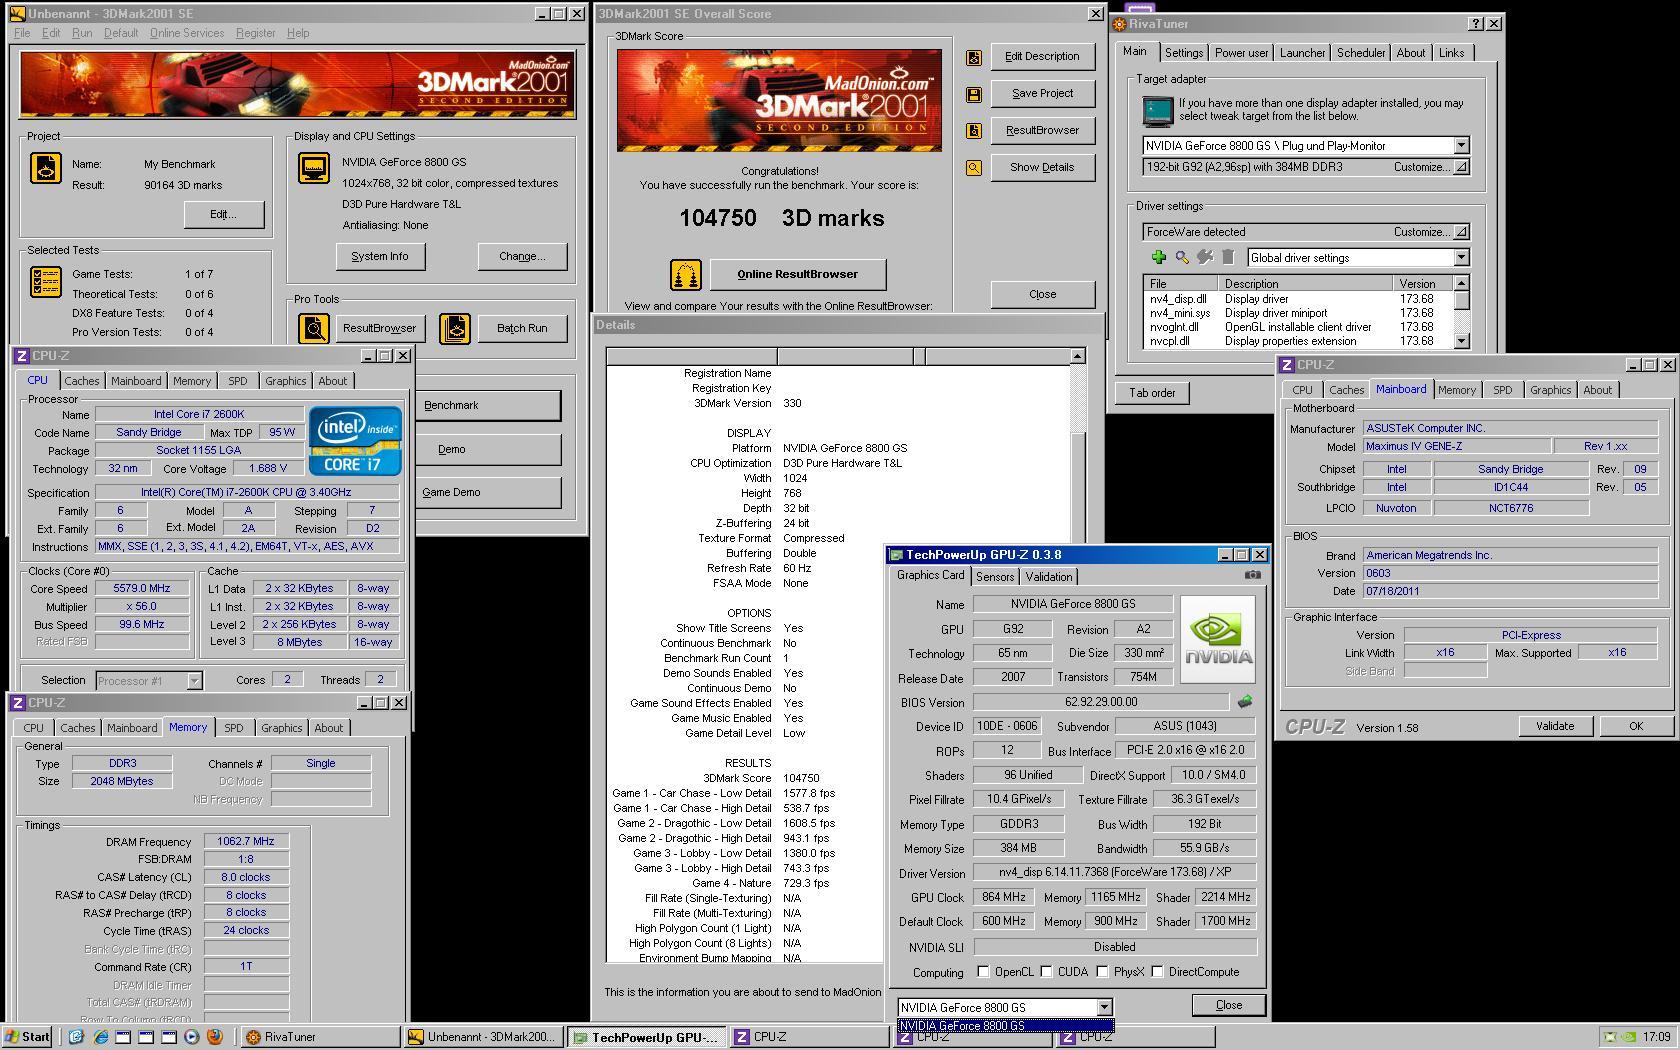
Task: Toggle the OpenCL checkbox in GPU-Z
Action: pyautogui.click(x=983, y=972)
